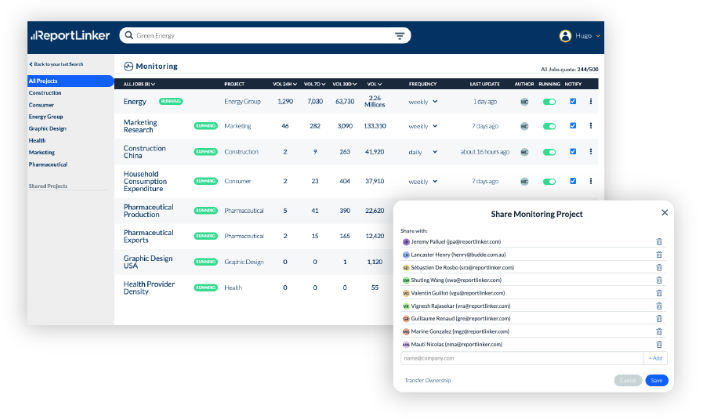Select Energy Group project in sidebar
716x419 pixels.
pyautogui.click(x=46, y=117)
